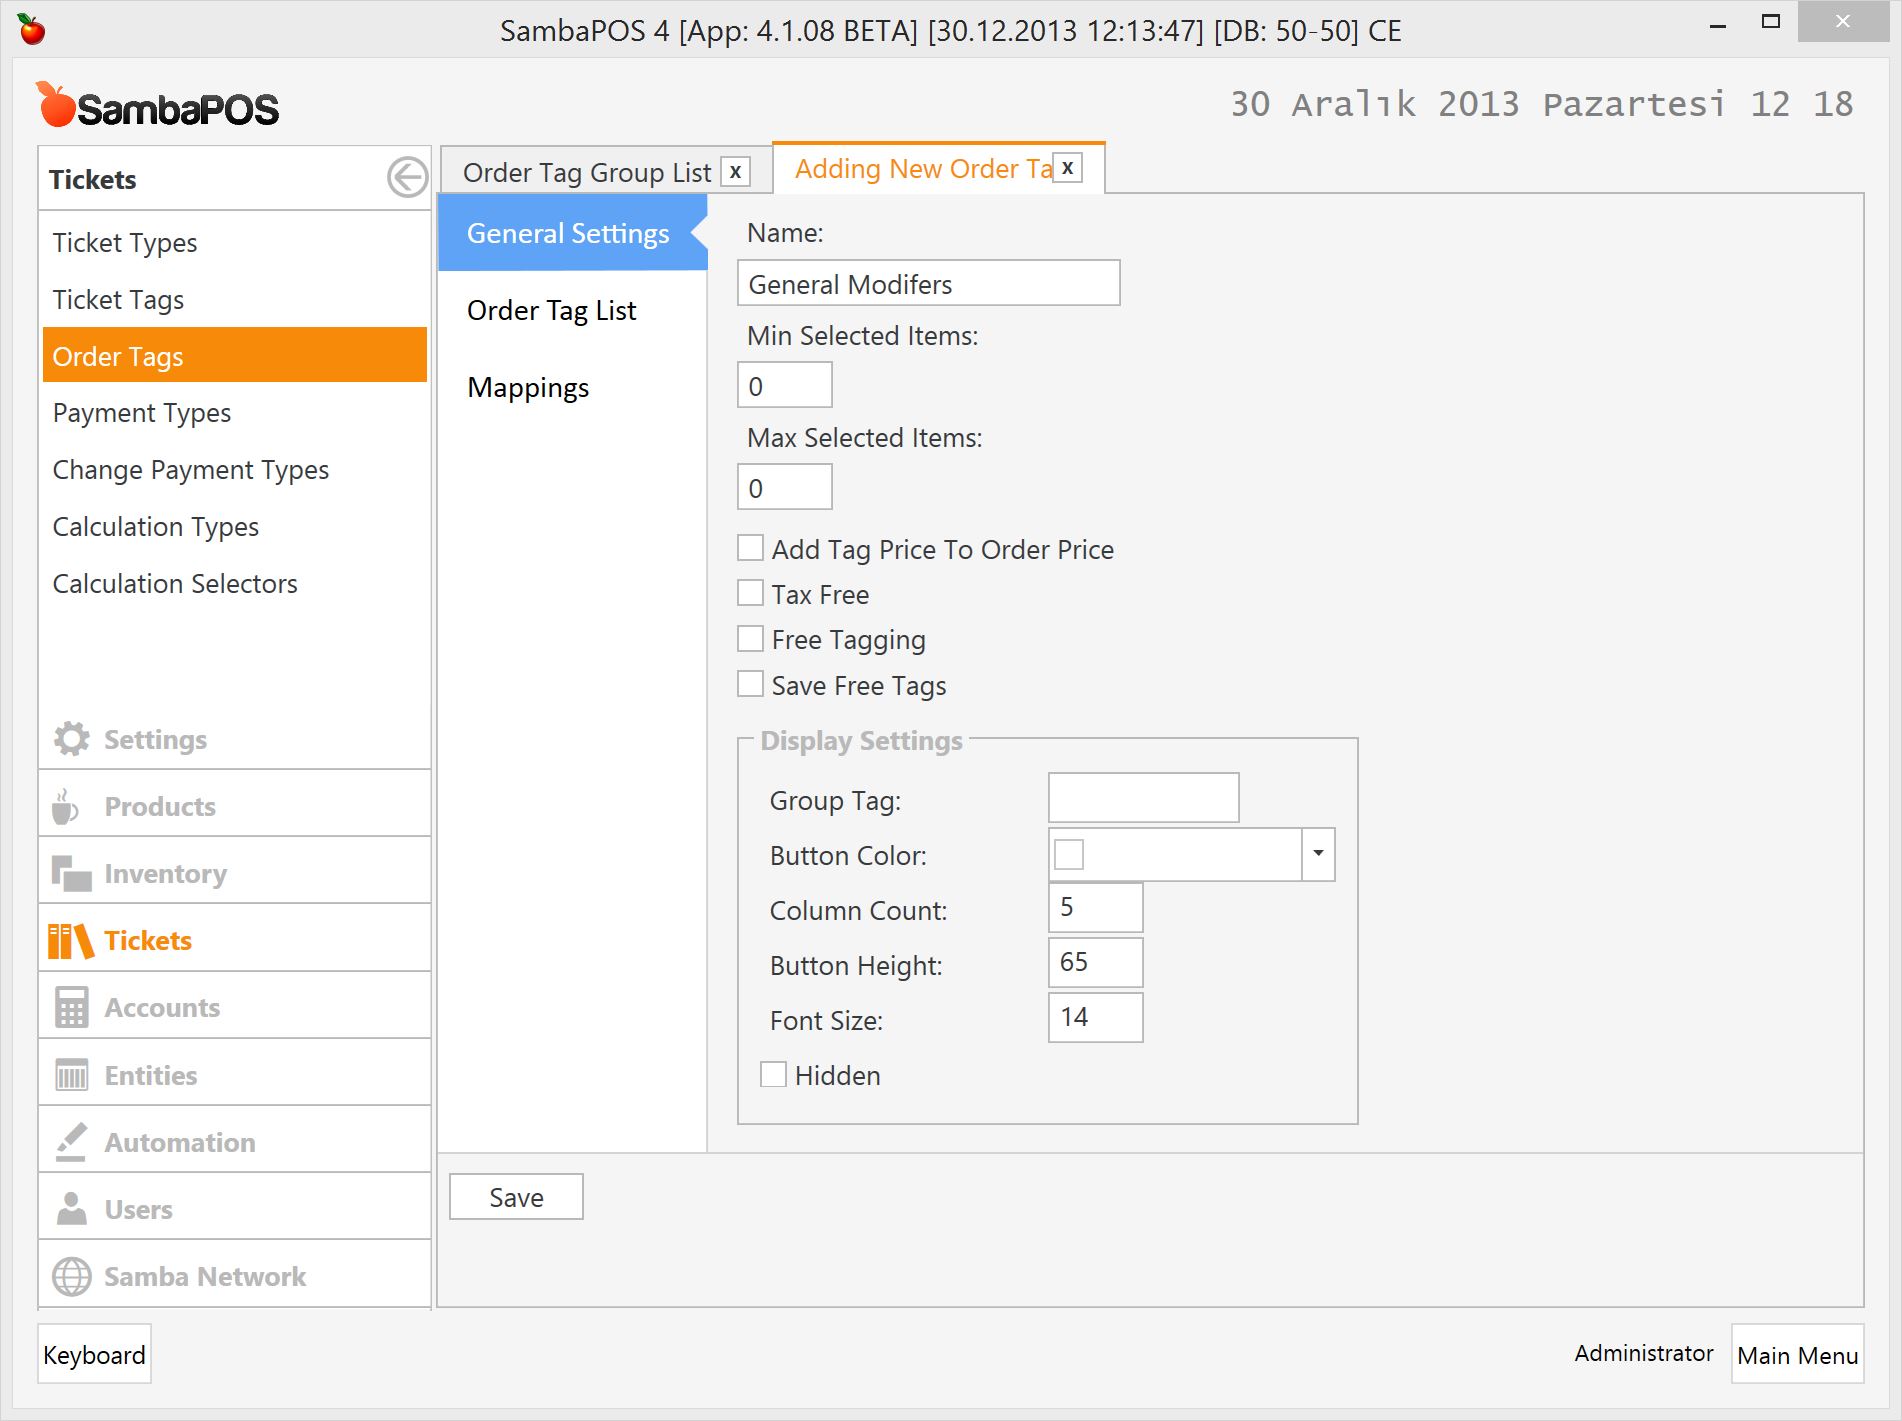Open the Accounts calculator section
Viewport: 1902px width, 1421px height.
pos(71,1007)
